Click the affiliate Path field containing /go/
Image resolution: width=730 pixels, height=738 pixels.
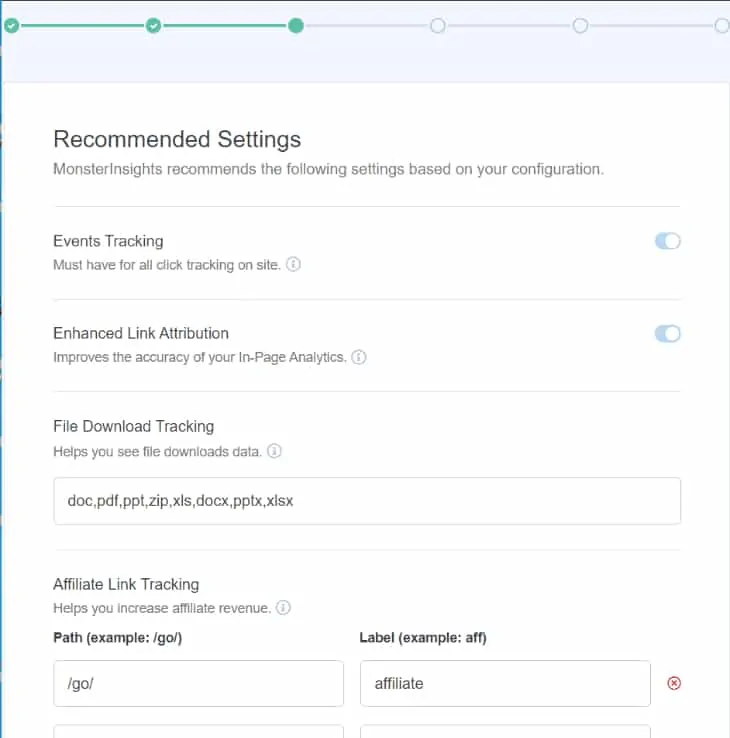point(198,684)
